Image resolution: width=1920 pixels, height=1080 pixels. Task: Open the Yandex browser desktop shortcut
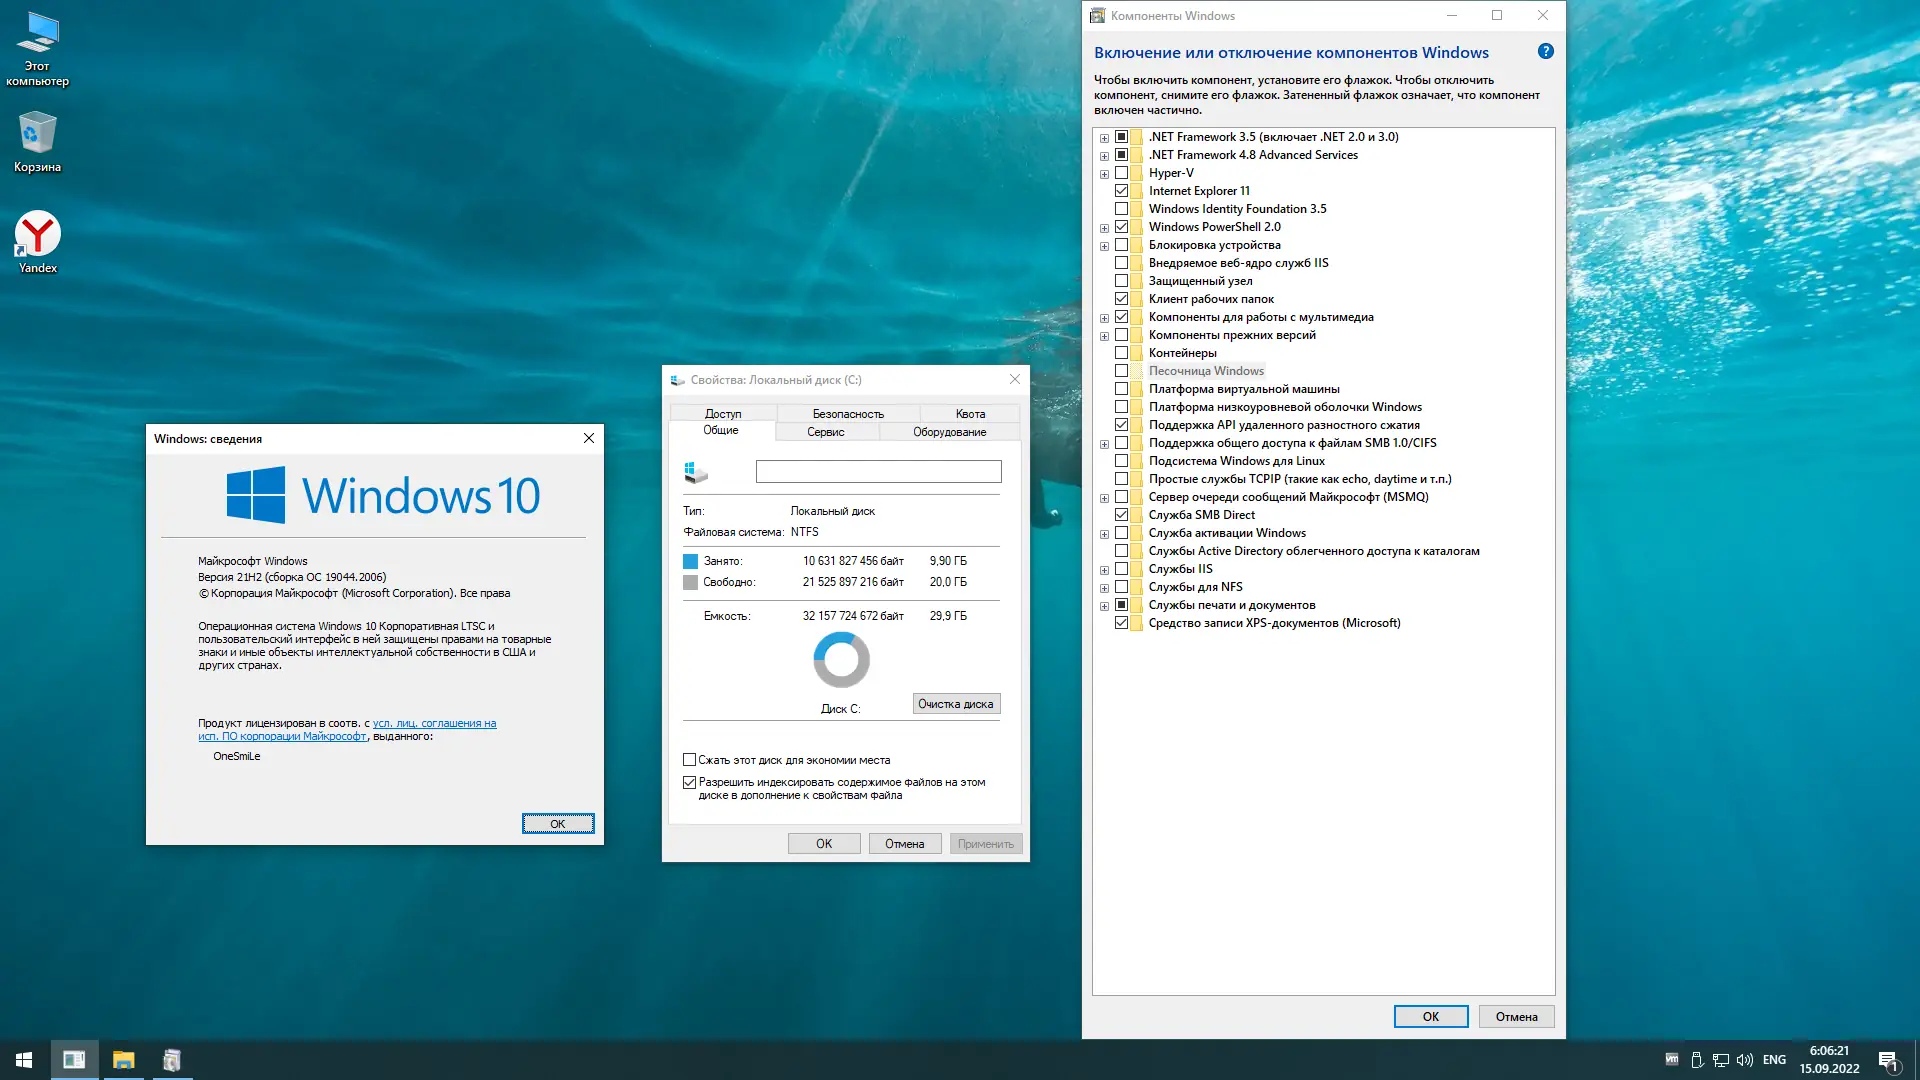[37, 235]
